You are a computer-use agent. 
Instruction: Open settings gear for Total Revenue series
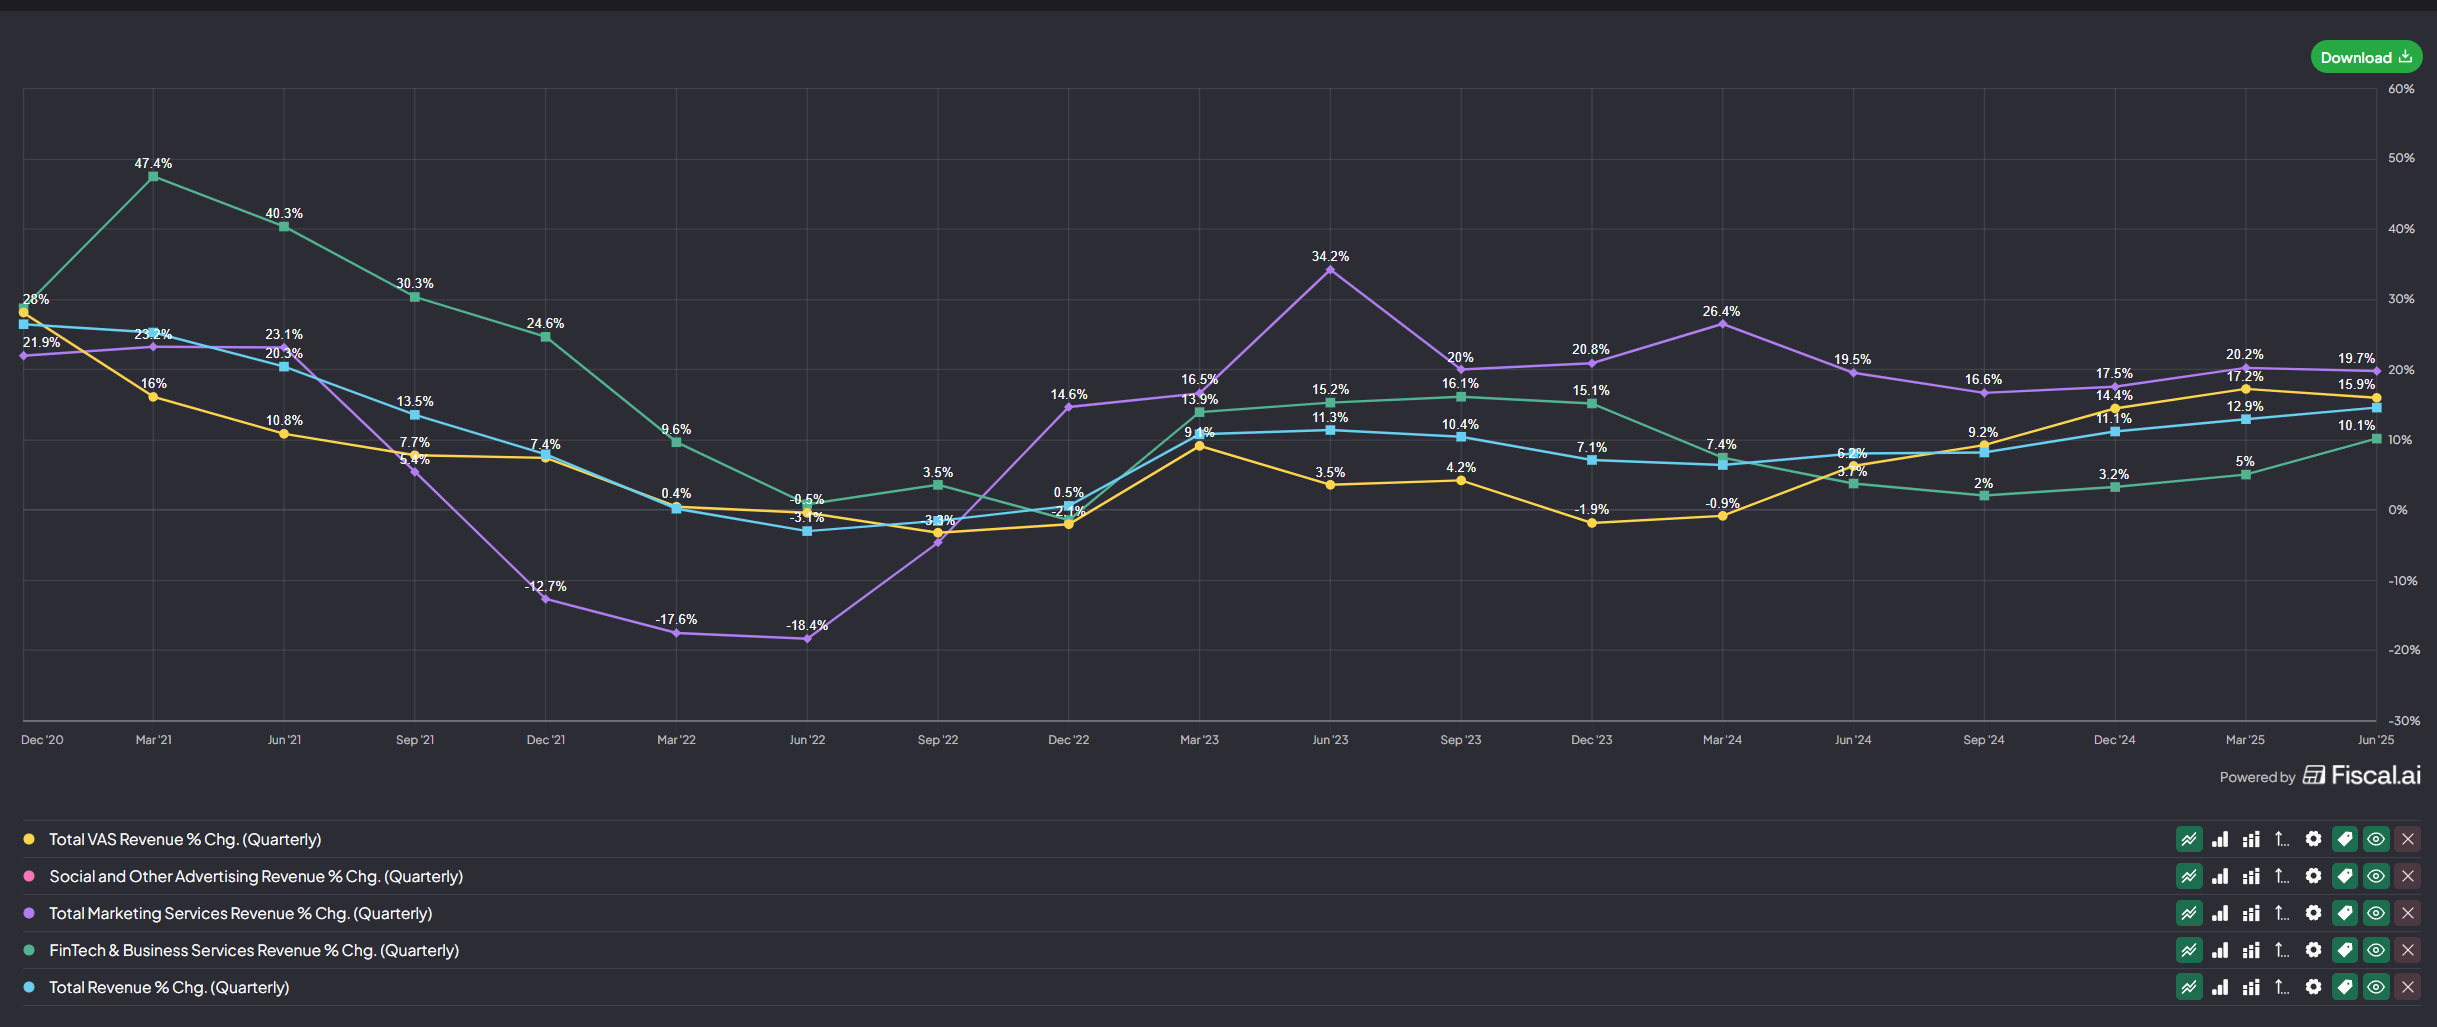[x=2313, y=987]
